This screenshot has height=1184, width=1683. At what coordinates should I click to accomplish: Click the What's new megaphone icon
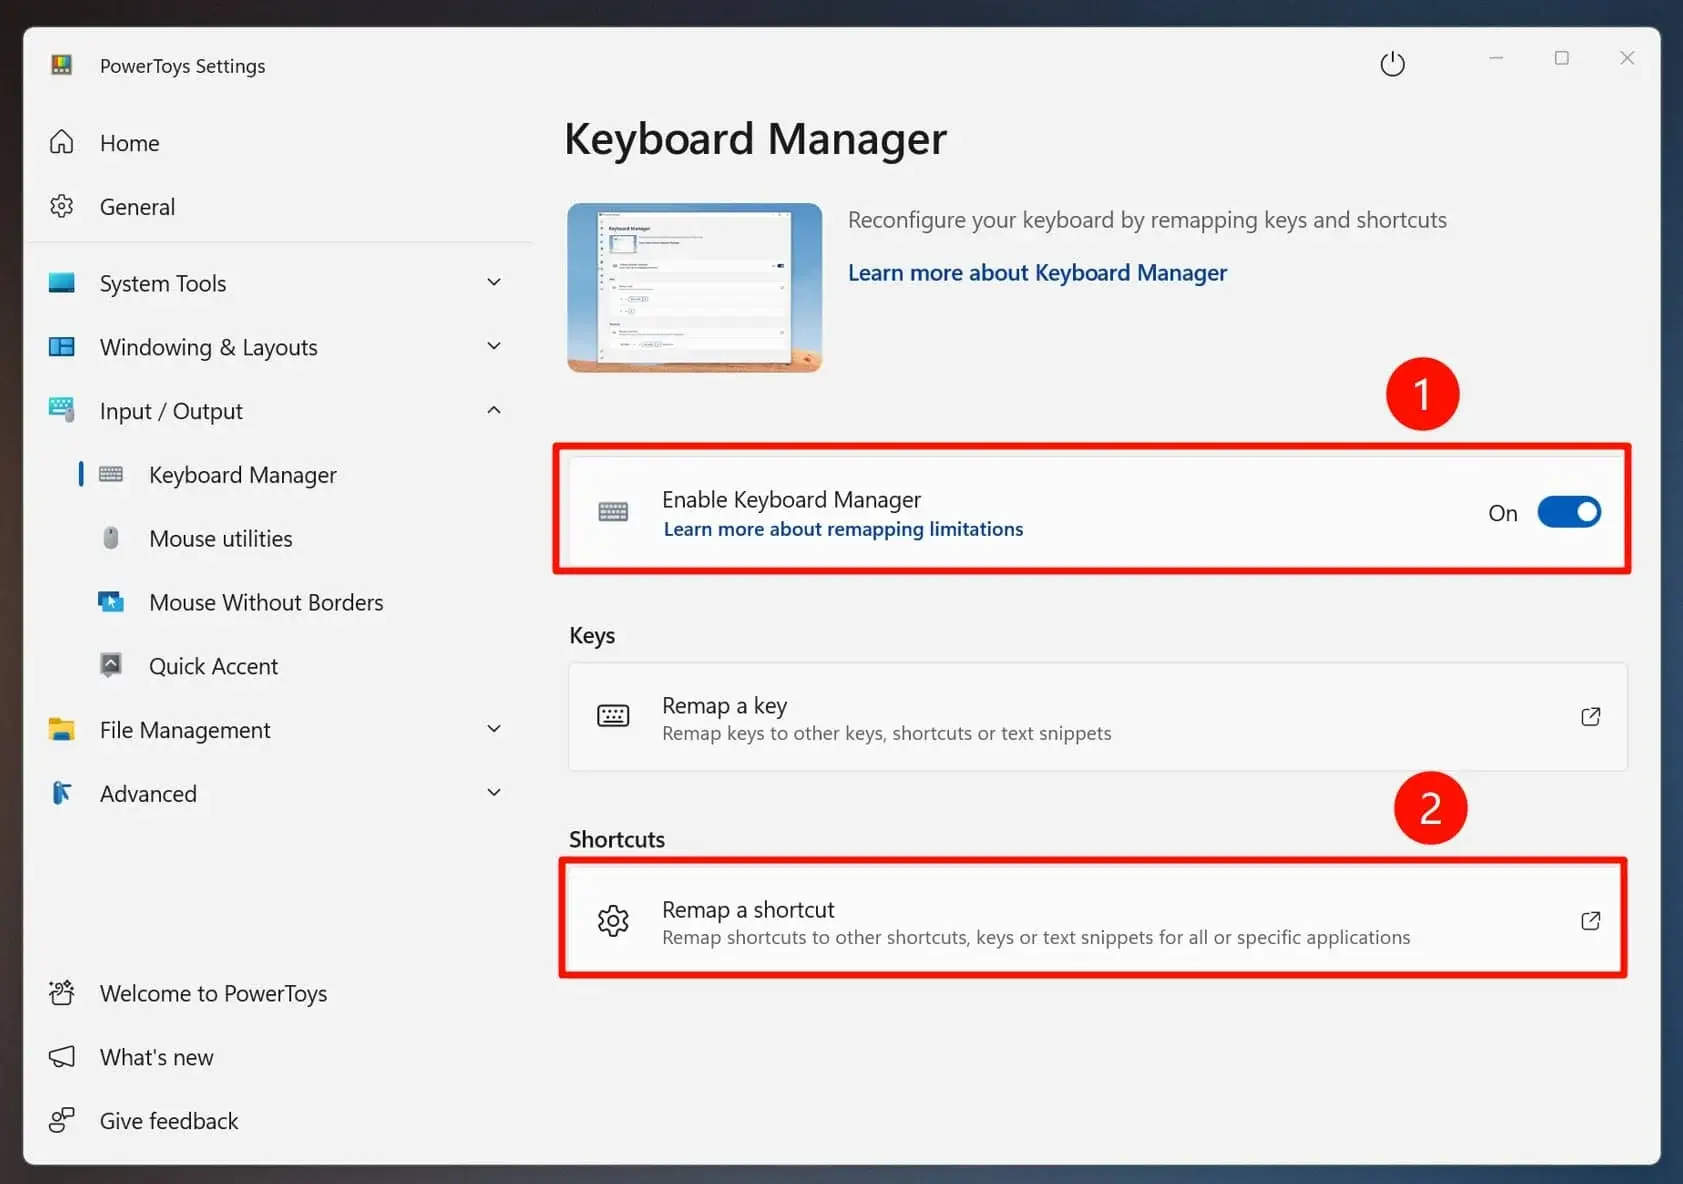click(x=61, y=1056)
